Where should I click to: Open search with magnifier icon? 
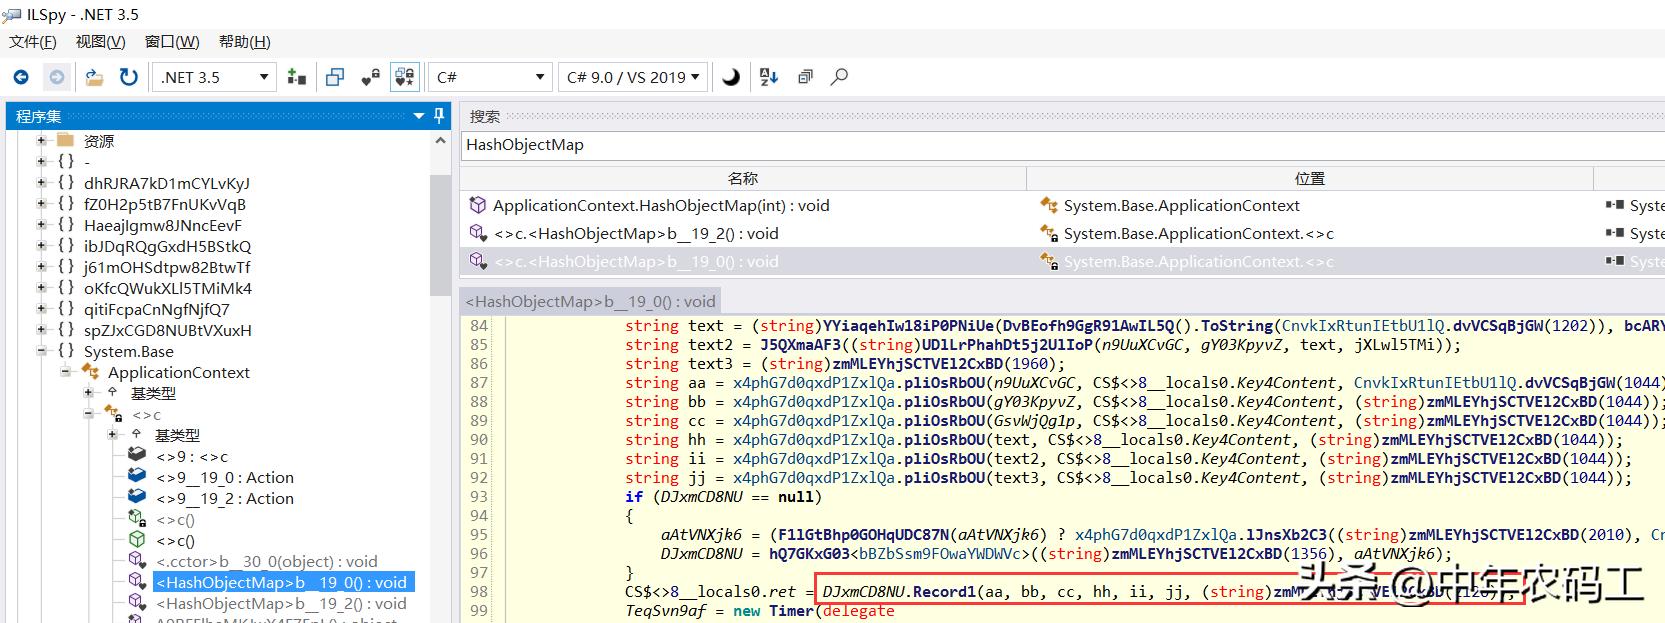pyautogui.click(x=840, y=77)
